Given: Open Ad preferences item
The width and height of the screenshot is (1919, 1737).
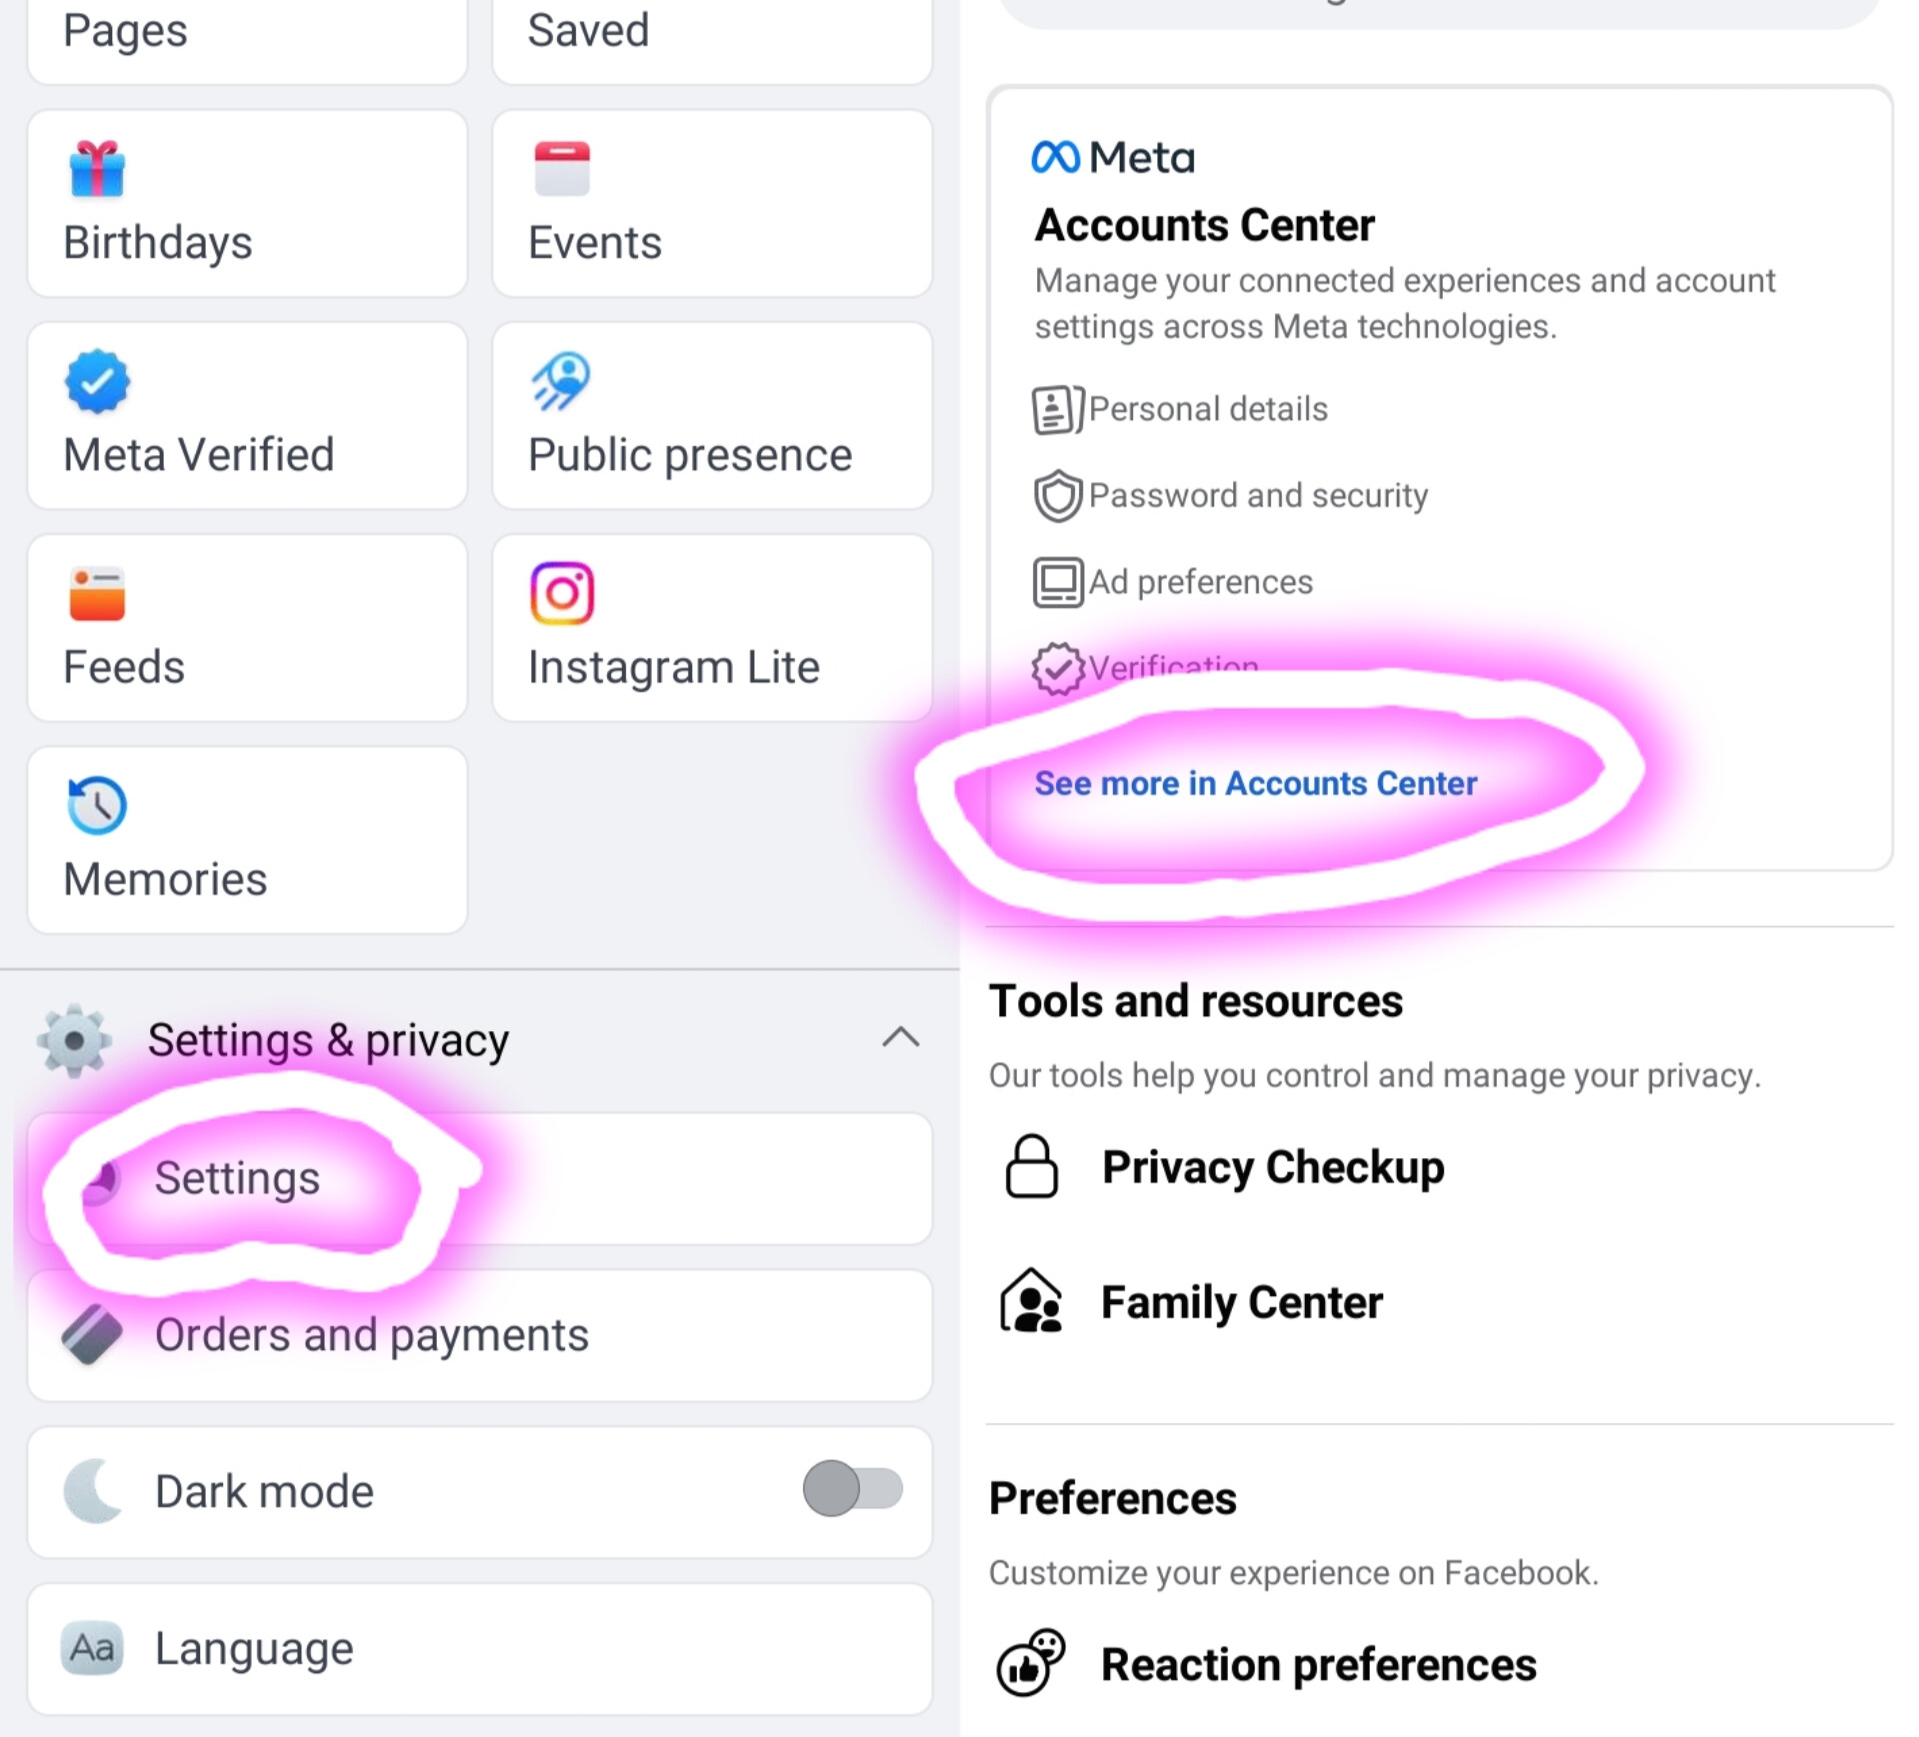Looking at the screenshot, I should click(x=1200, y=582).
